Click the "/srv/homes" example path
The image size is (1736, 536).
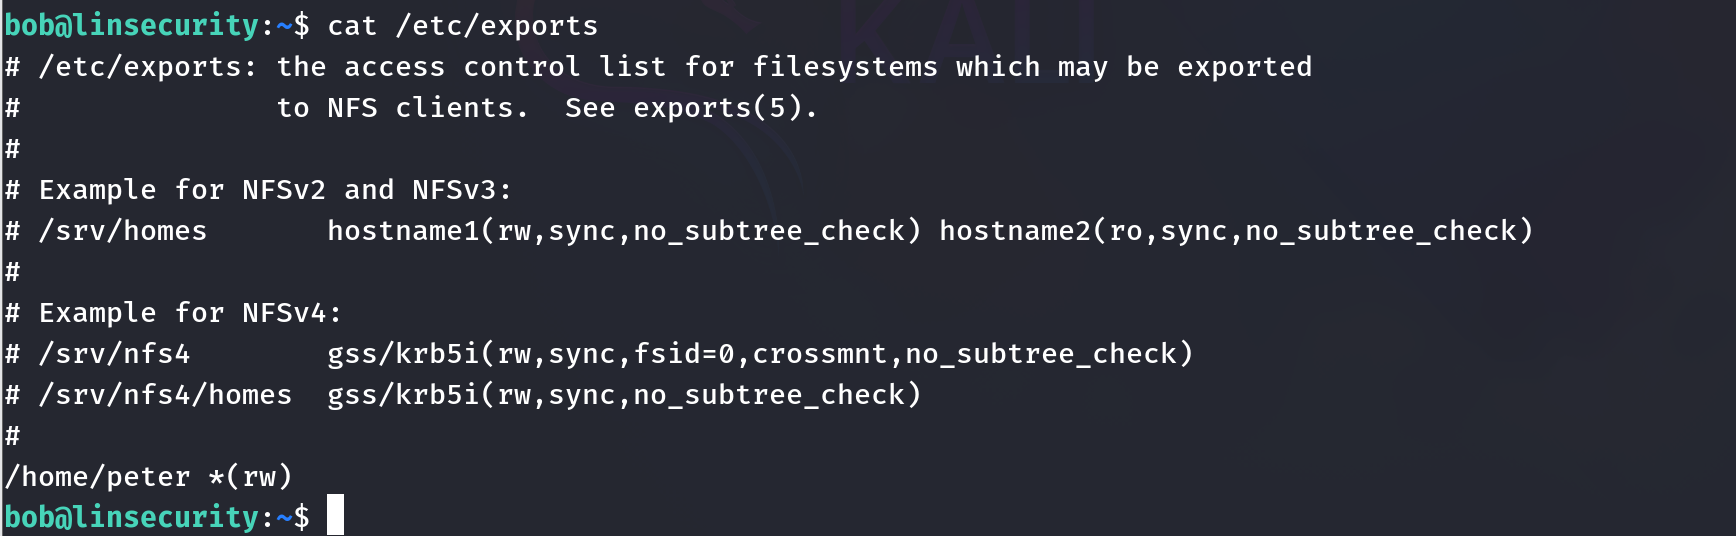point(123,231)
